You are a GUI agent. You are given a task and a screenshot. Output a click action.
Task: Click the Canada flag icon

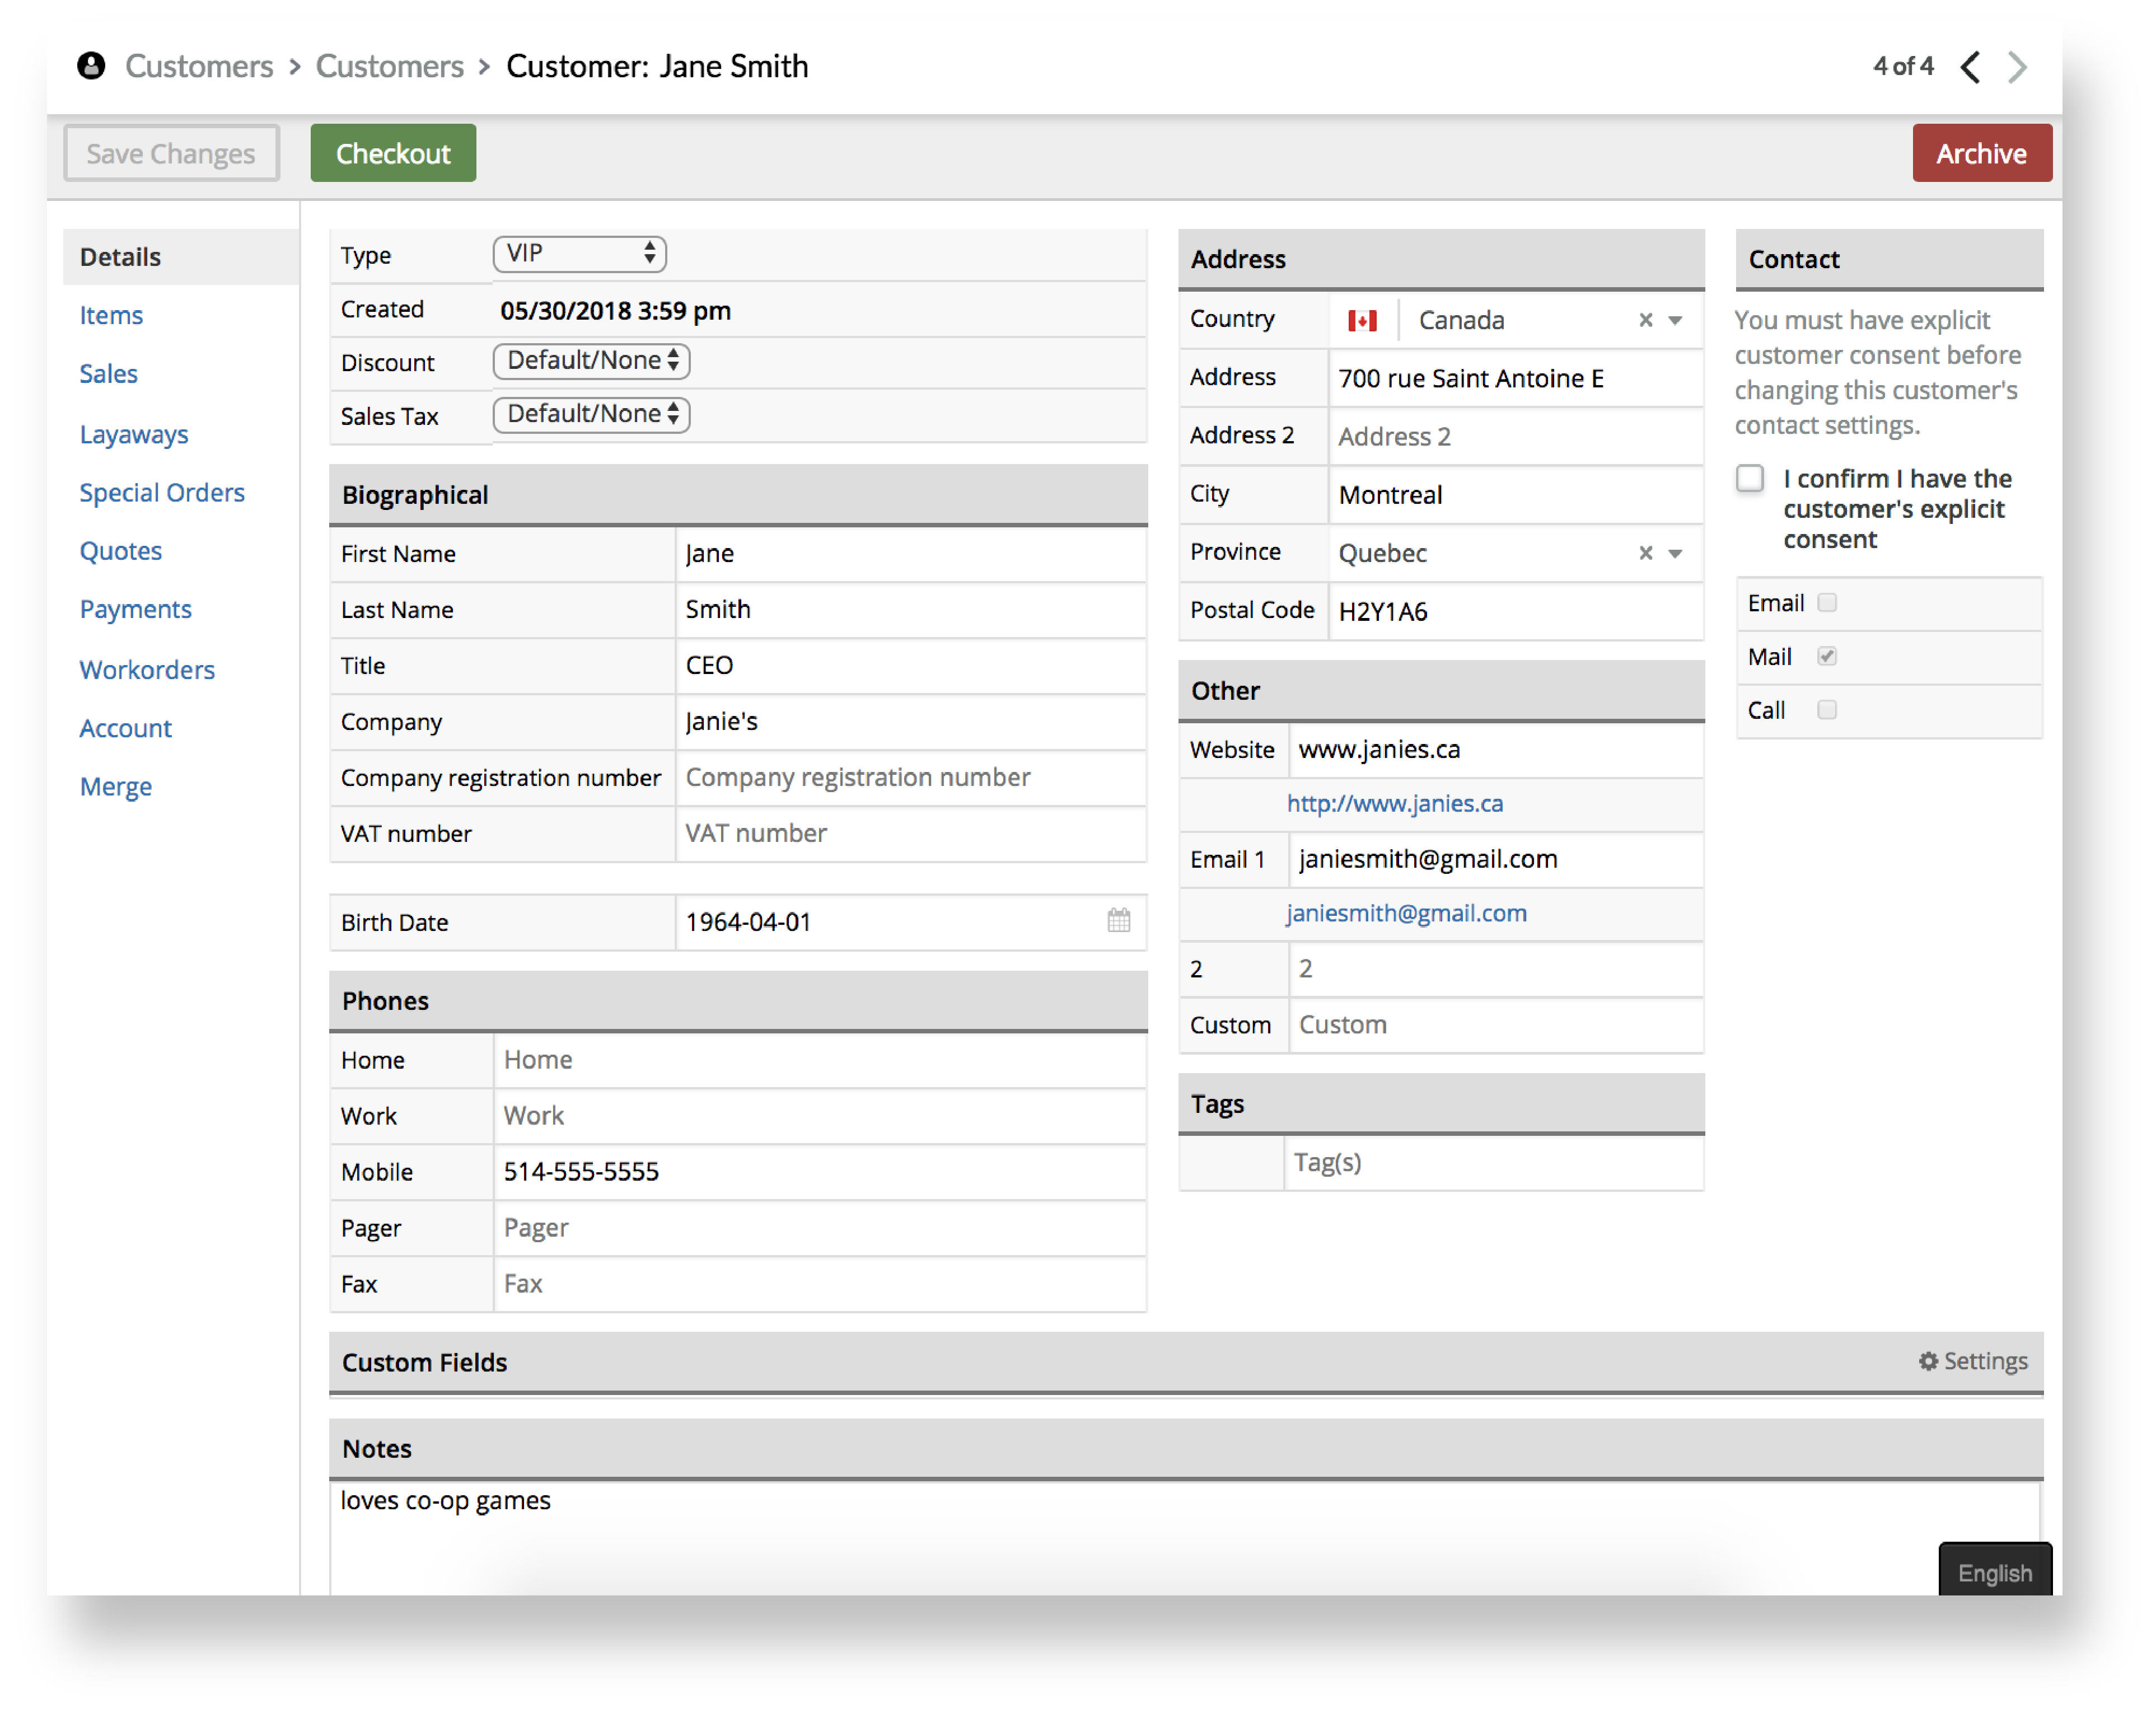tap(1362, 320)
